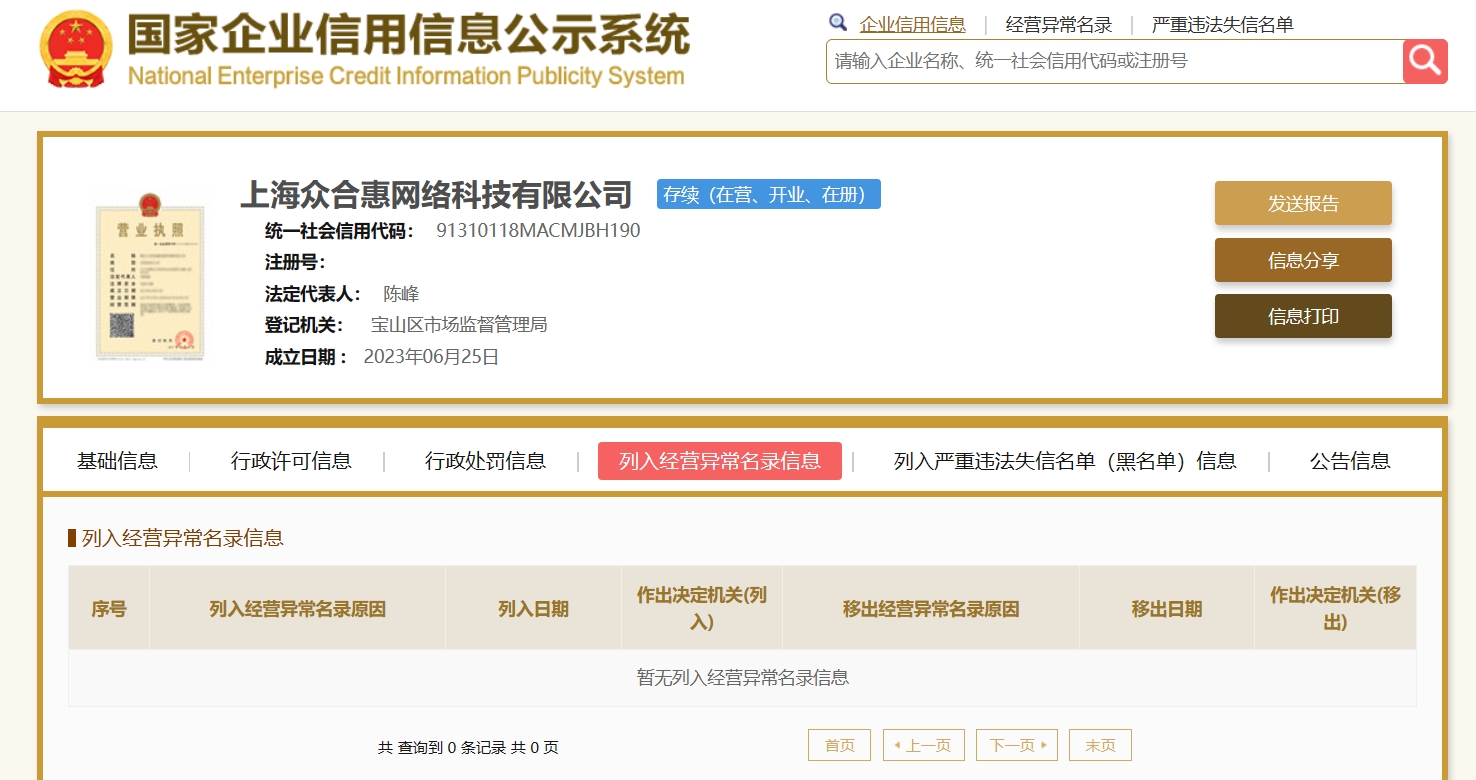Click the English title National Enterprise Credit Information Publicity System
The width and height of the screenshot is (1476, 780).
coord(406,76)
